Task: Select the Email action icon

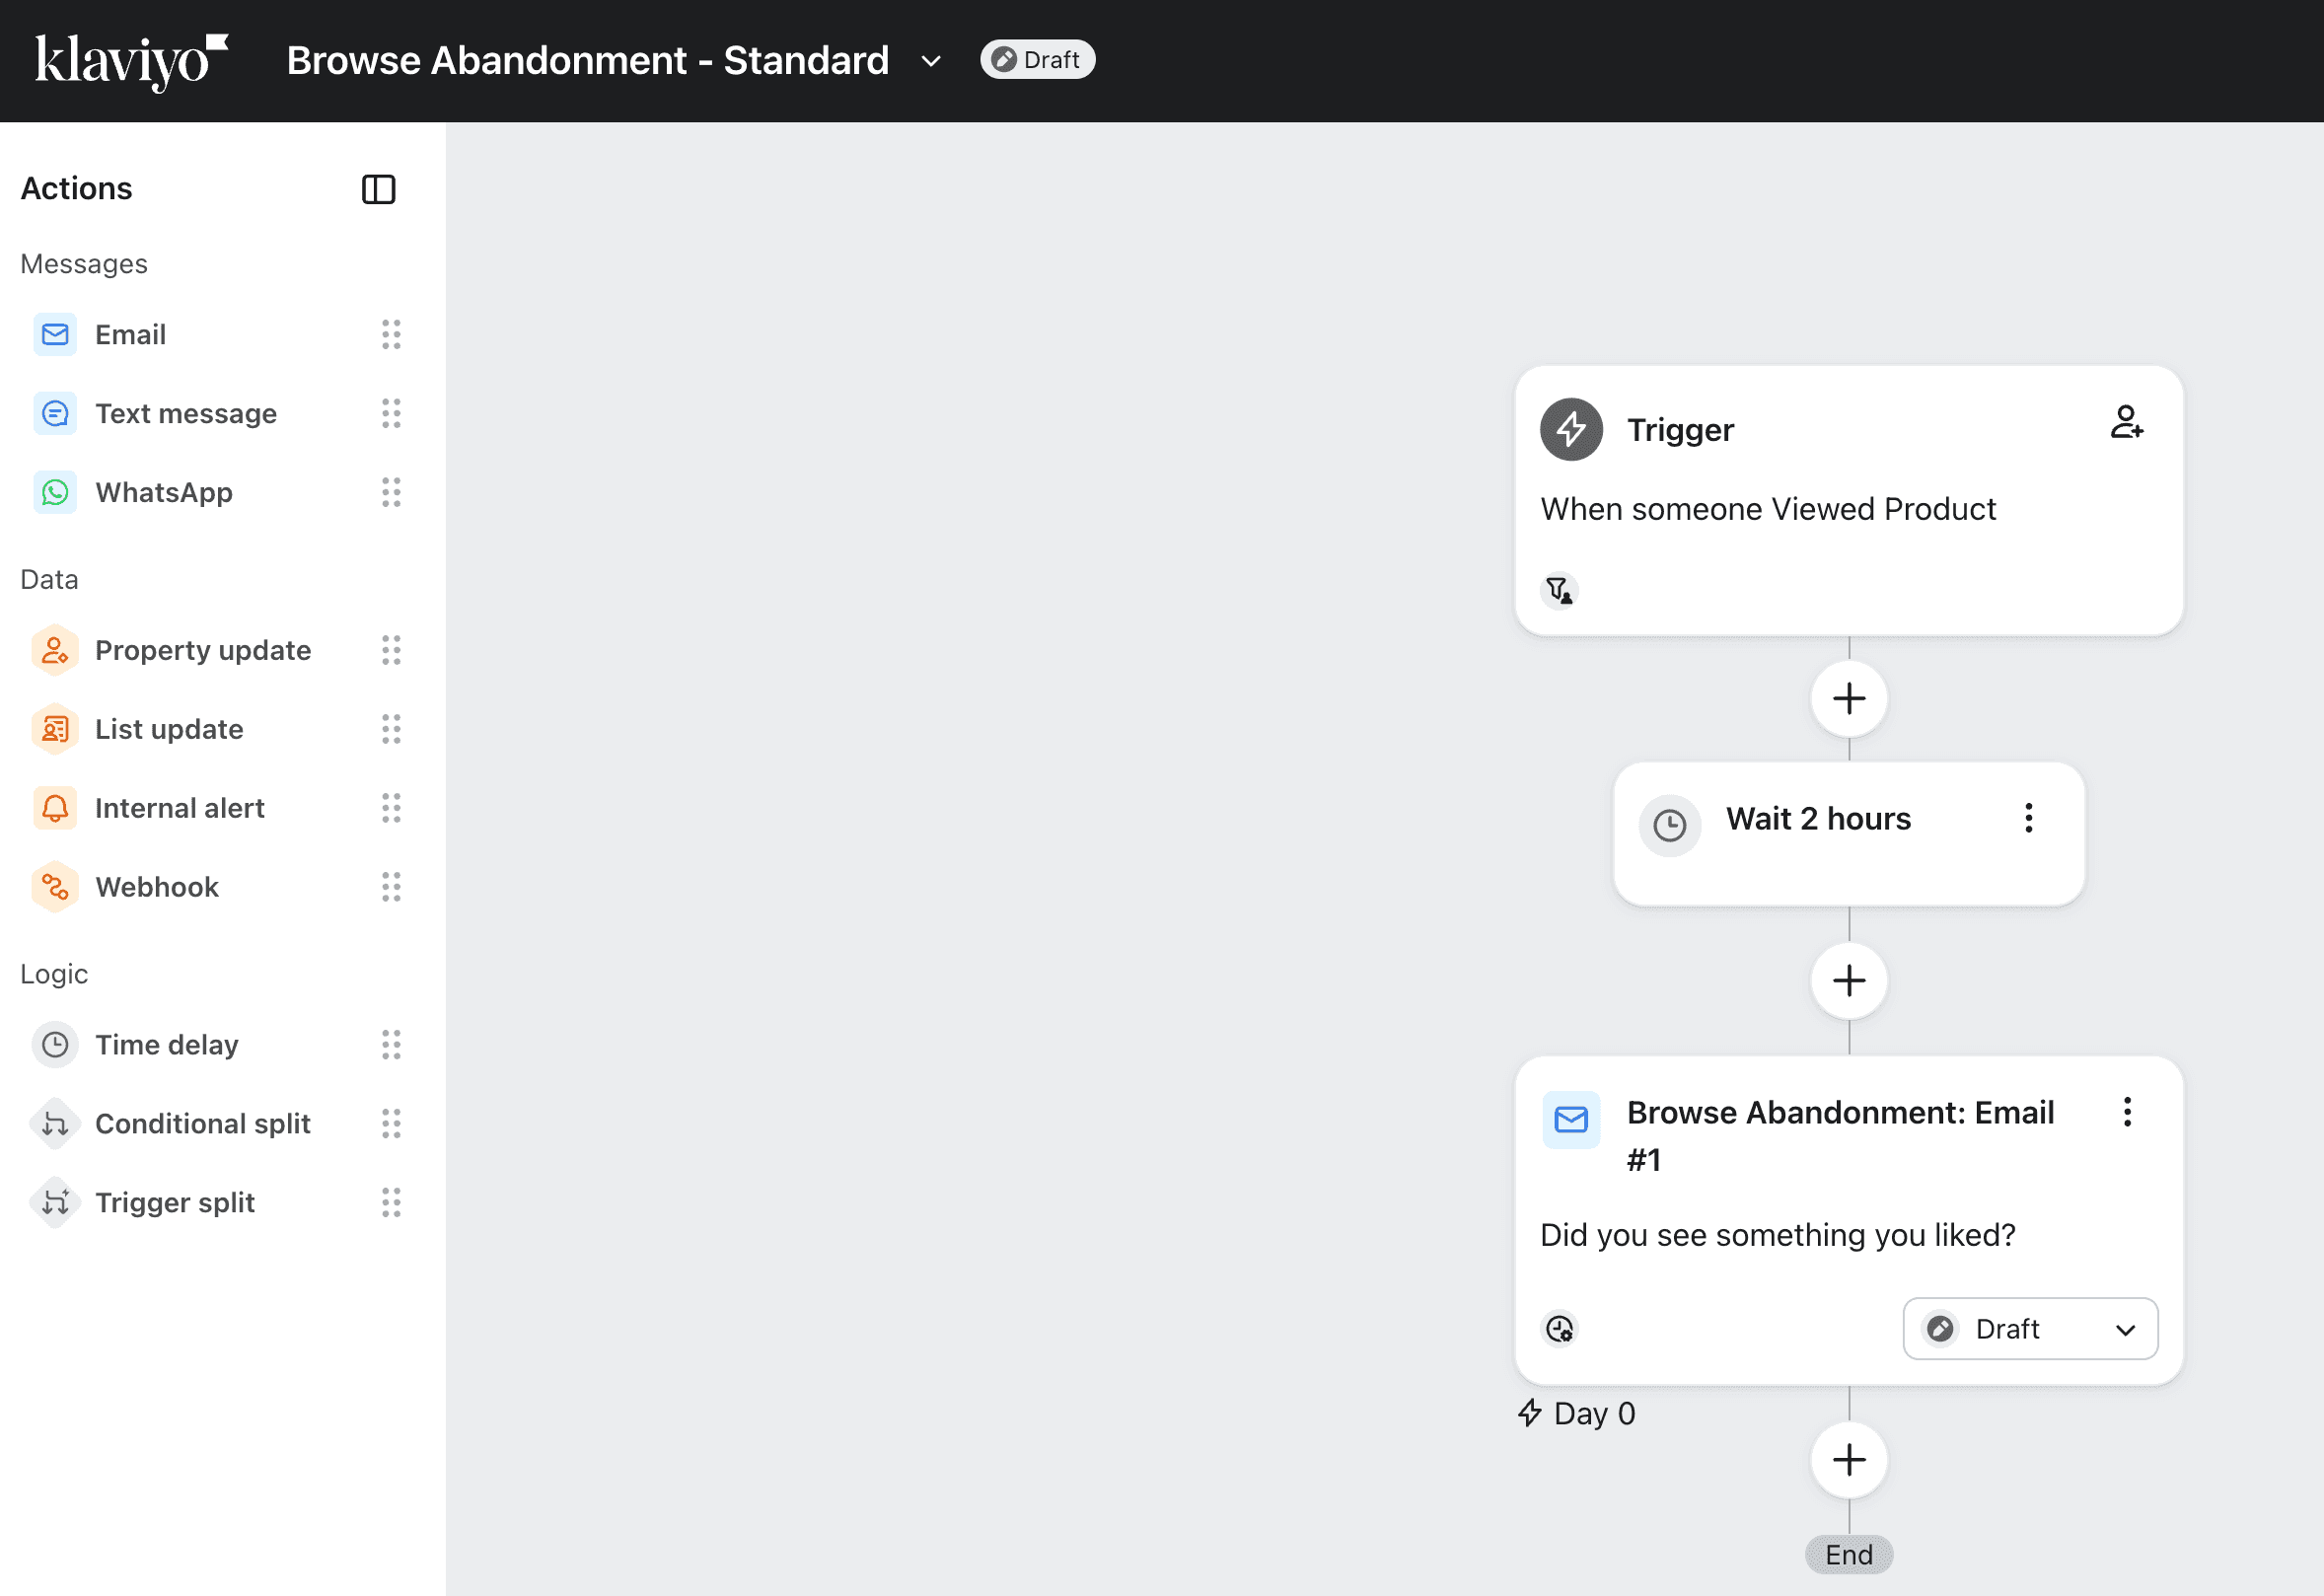Action: click(x=55, y=334)
